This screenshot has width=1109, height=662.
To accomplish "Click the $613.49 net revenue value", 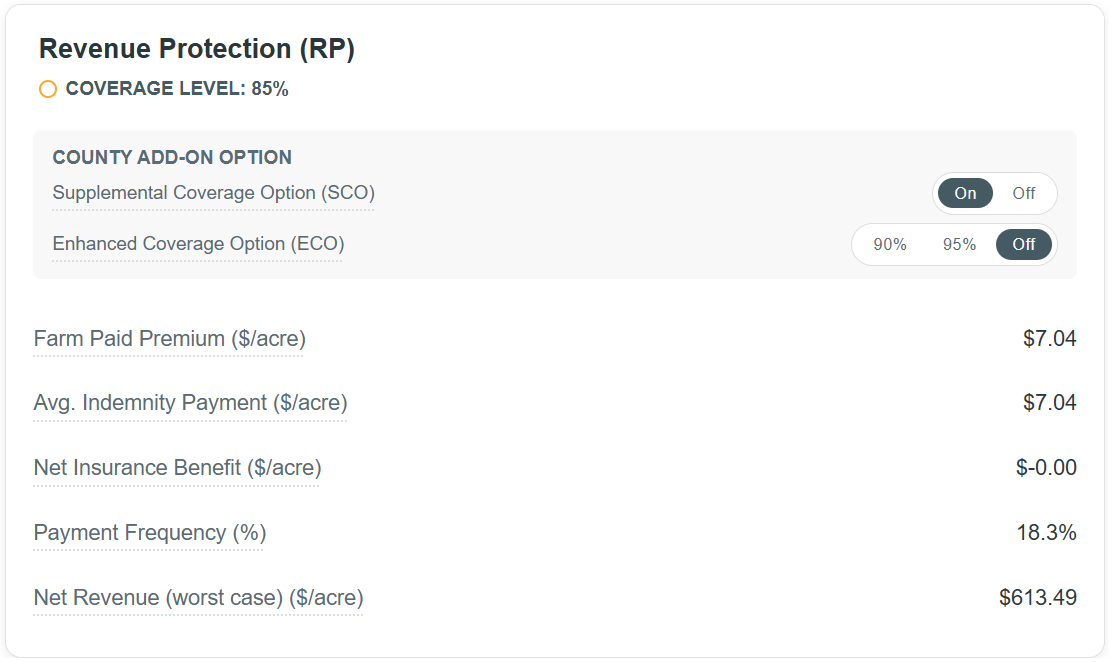I will 1037,598.
